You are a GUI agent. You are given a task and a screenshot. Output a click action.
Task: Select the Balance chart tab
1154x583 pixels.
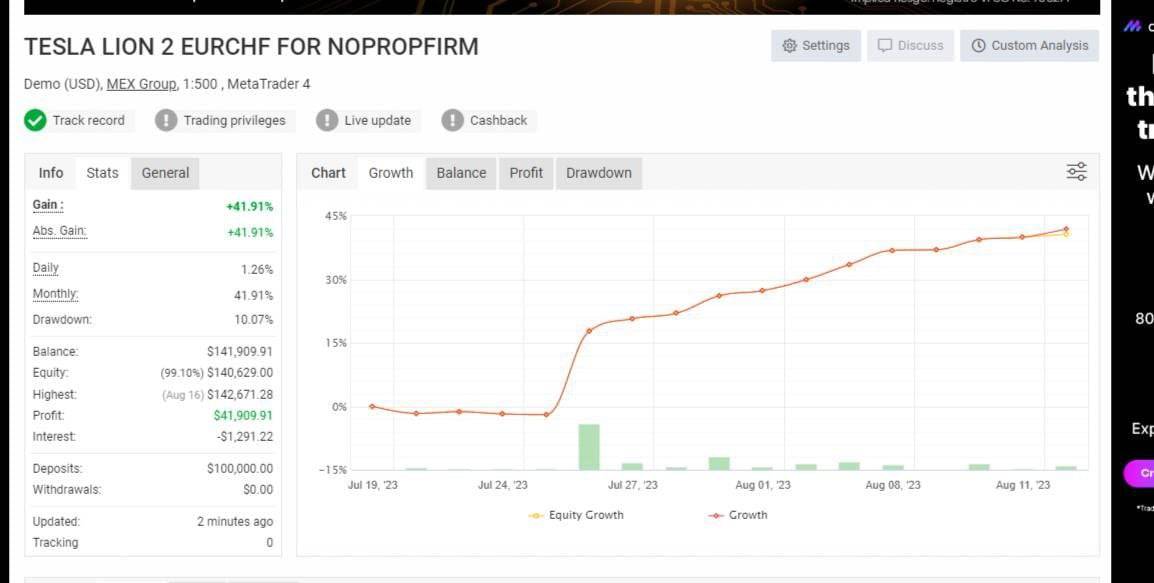tap(461, 173)
